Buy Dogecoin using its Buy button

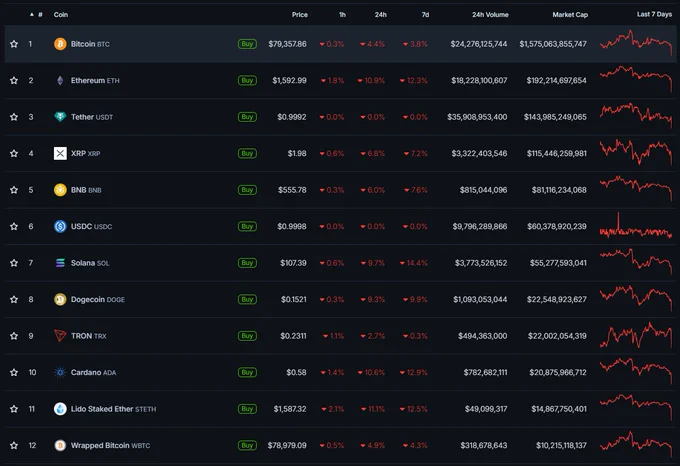pyautogui.click(x=247, y=299)
